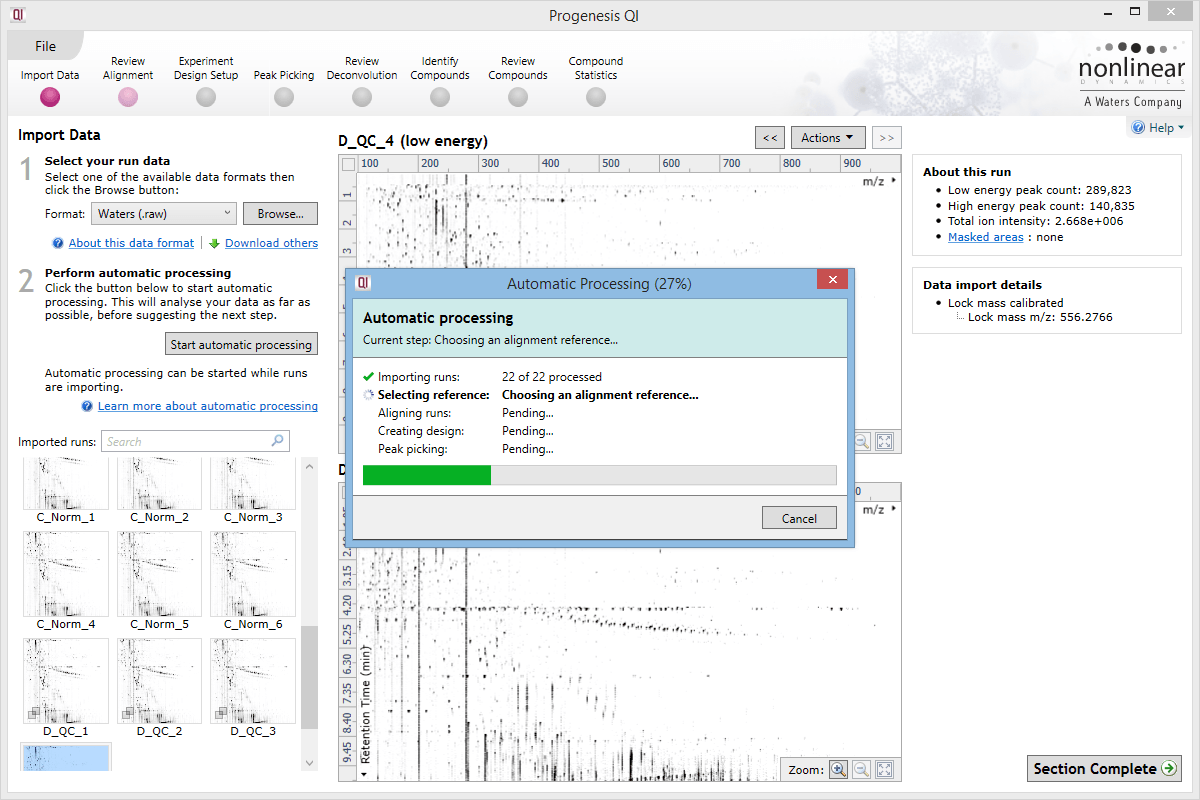Click the overlay squares icon on D_QC_2
Image resolution: width=1200 pixels, height=800 pixels.
pyautogui.click(x=126, y=713)
